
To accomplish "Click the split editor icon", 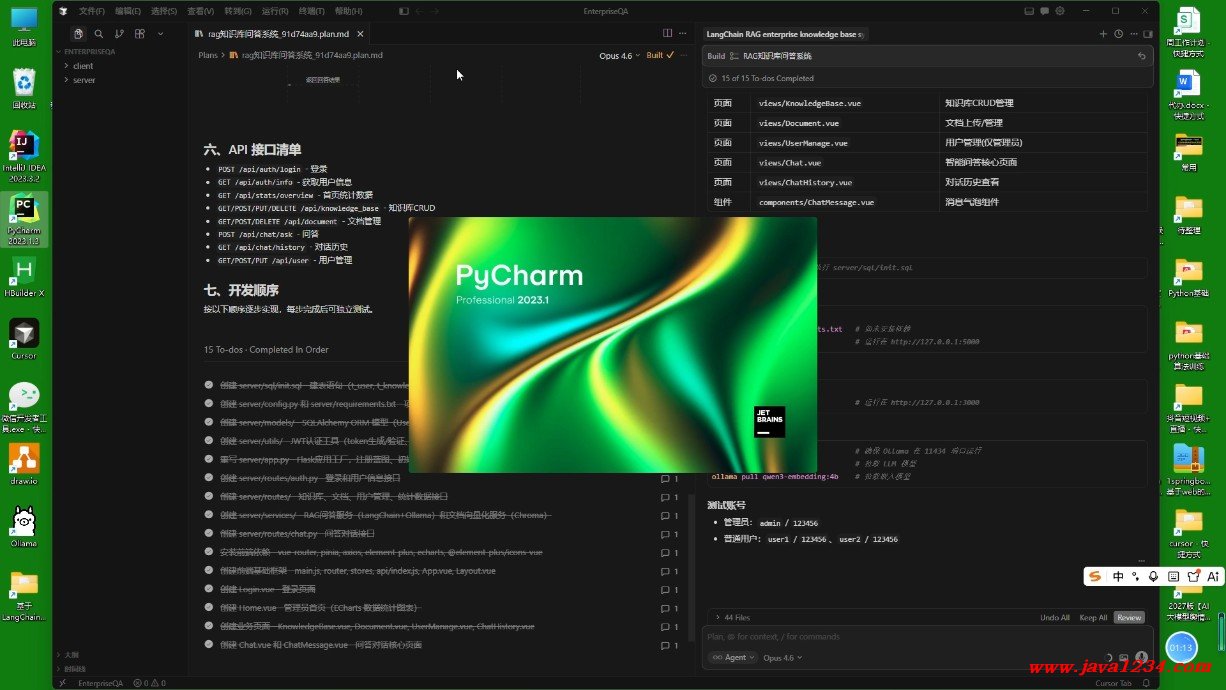I will [x=668, y=33].
